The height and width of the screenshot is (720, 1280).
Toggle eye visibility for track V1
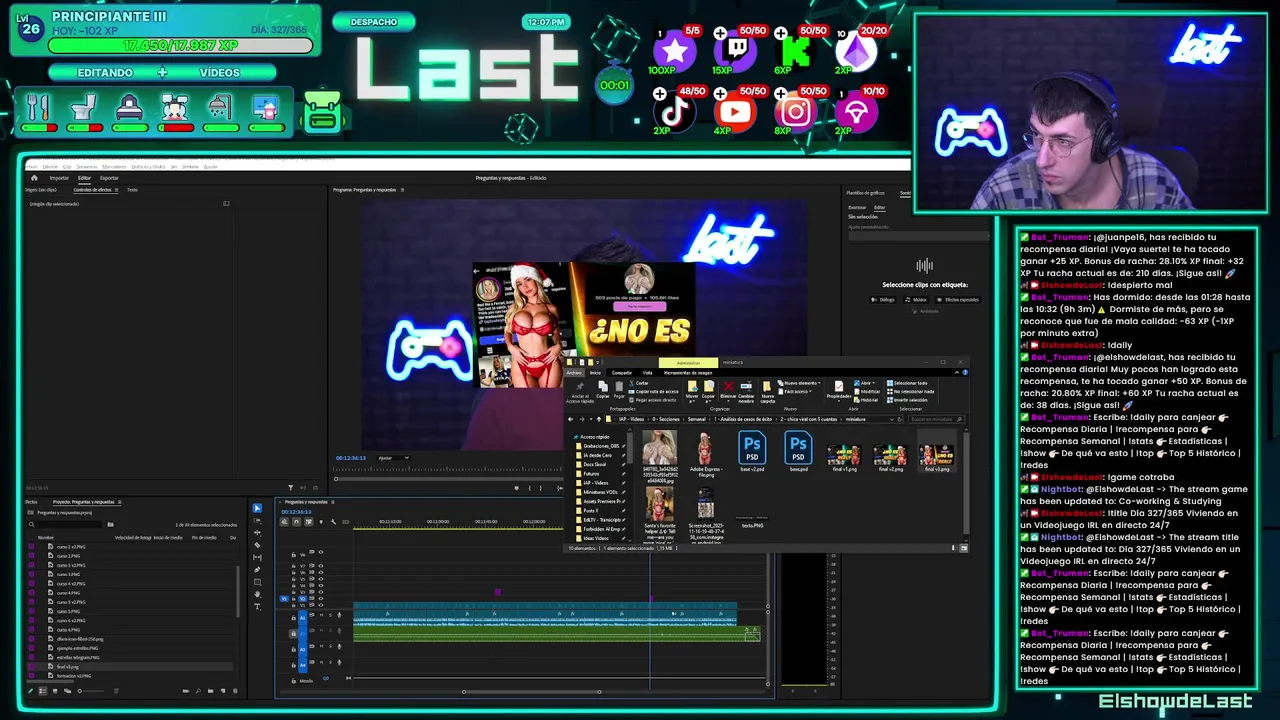point(321,605)
